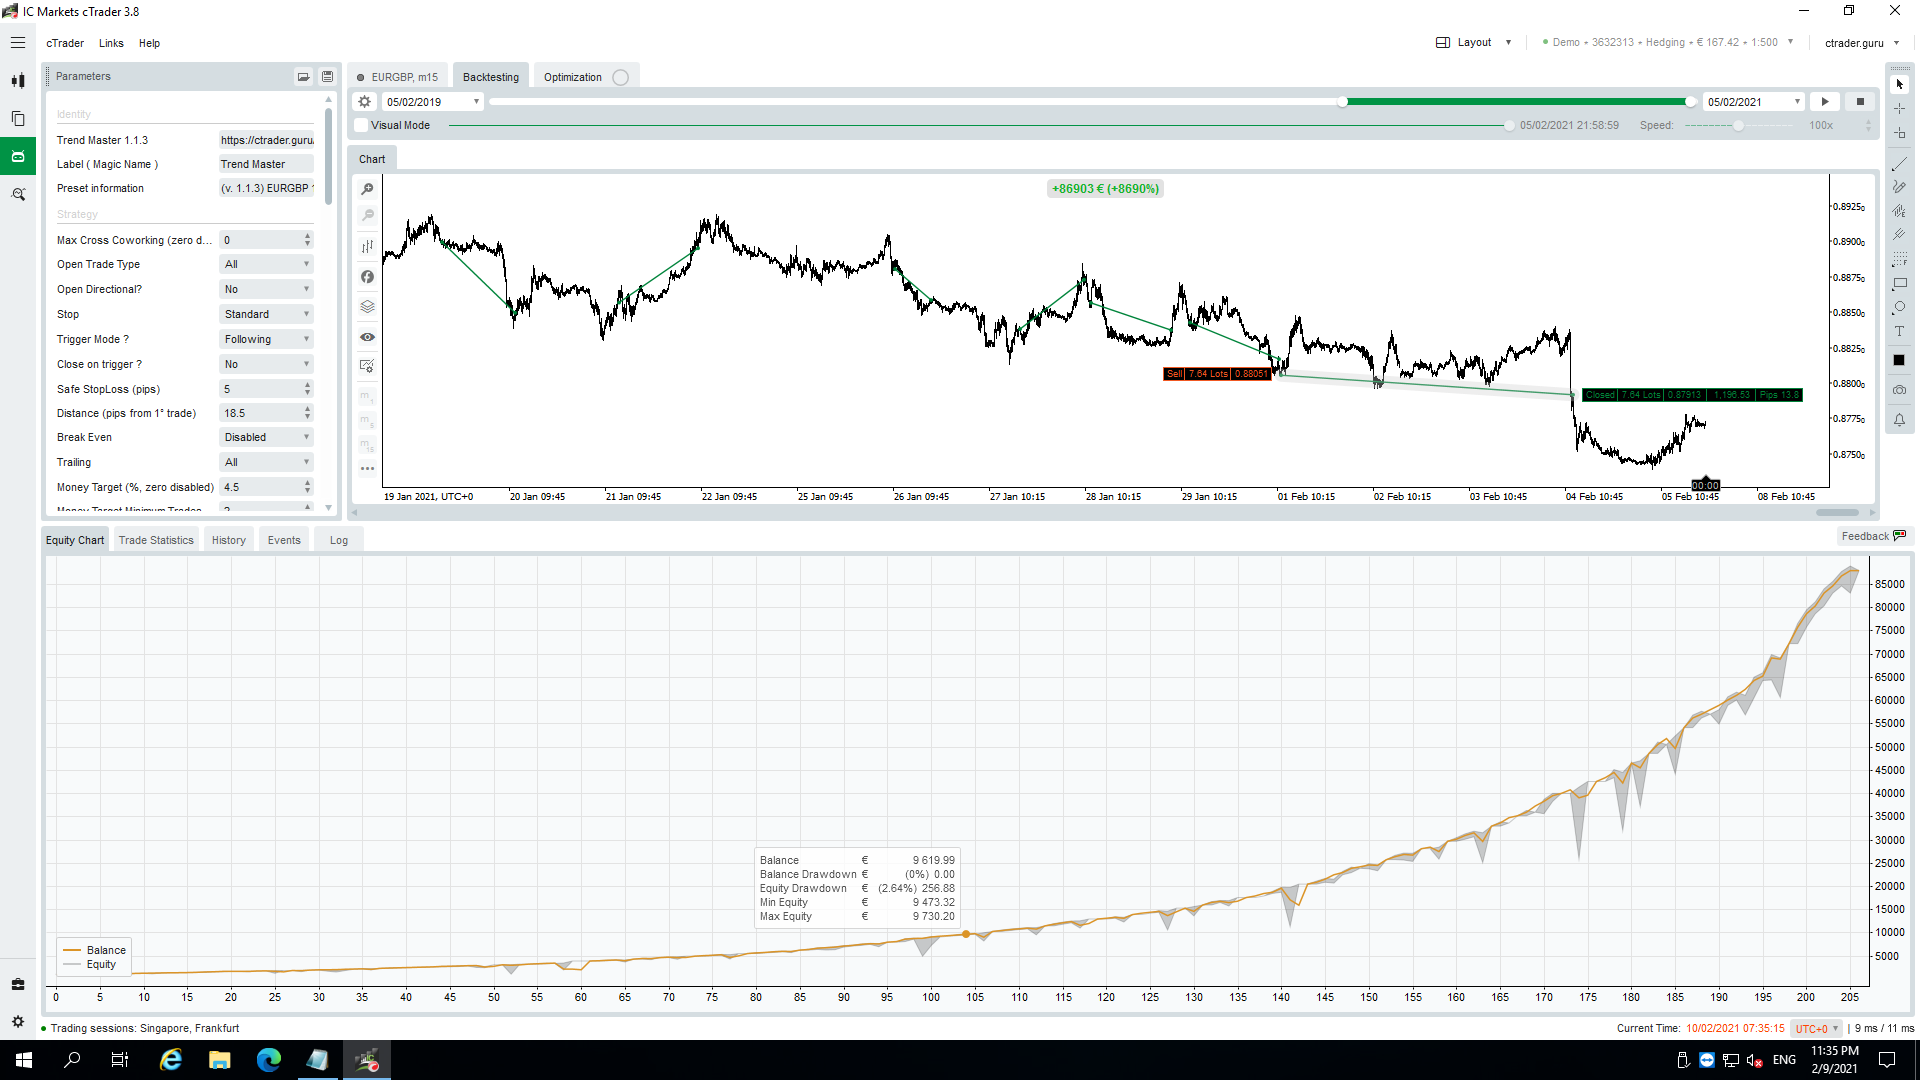This screenshot has height=1080, width=1920.
Task: Toggle chart viewing options eye icon
Action: [x=367, y=337]
